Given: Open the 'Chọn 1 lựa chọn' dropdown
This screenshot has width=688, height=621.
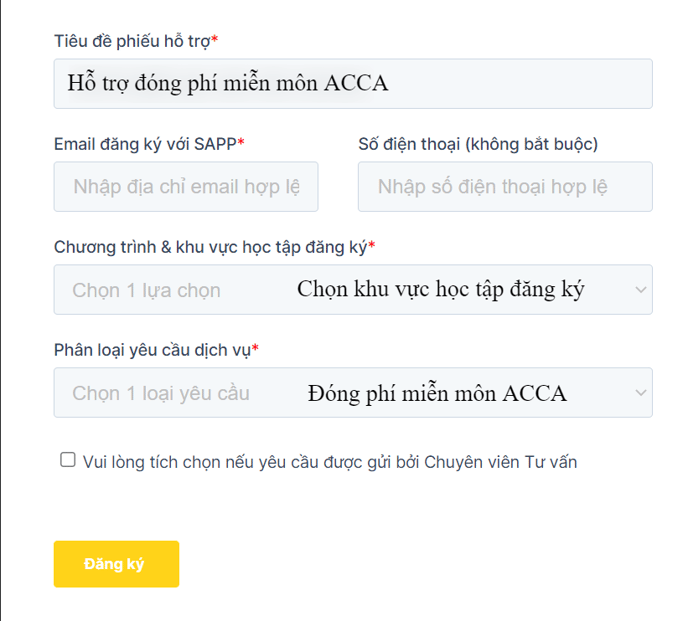Looking at the screenshot, I should pyautogui.click(x=353, y=290).
